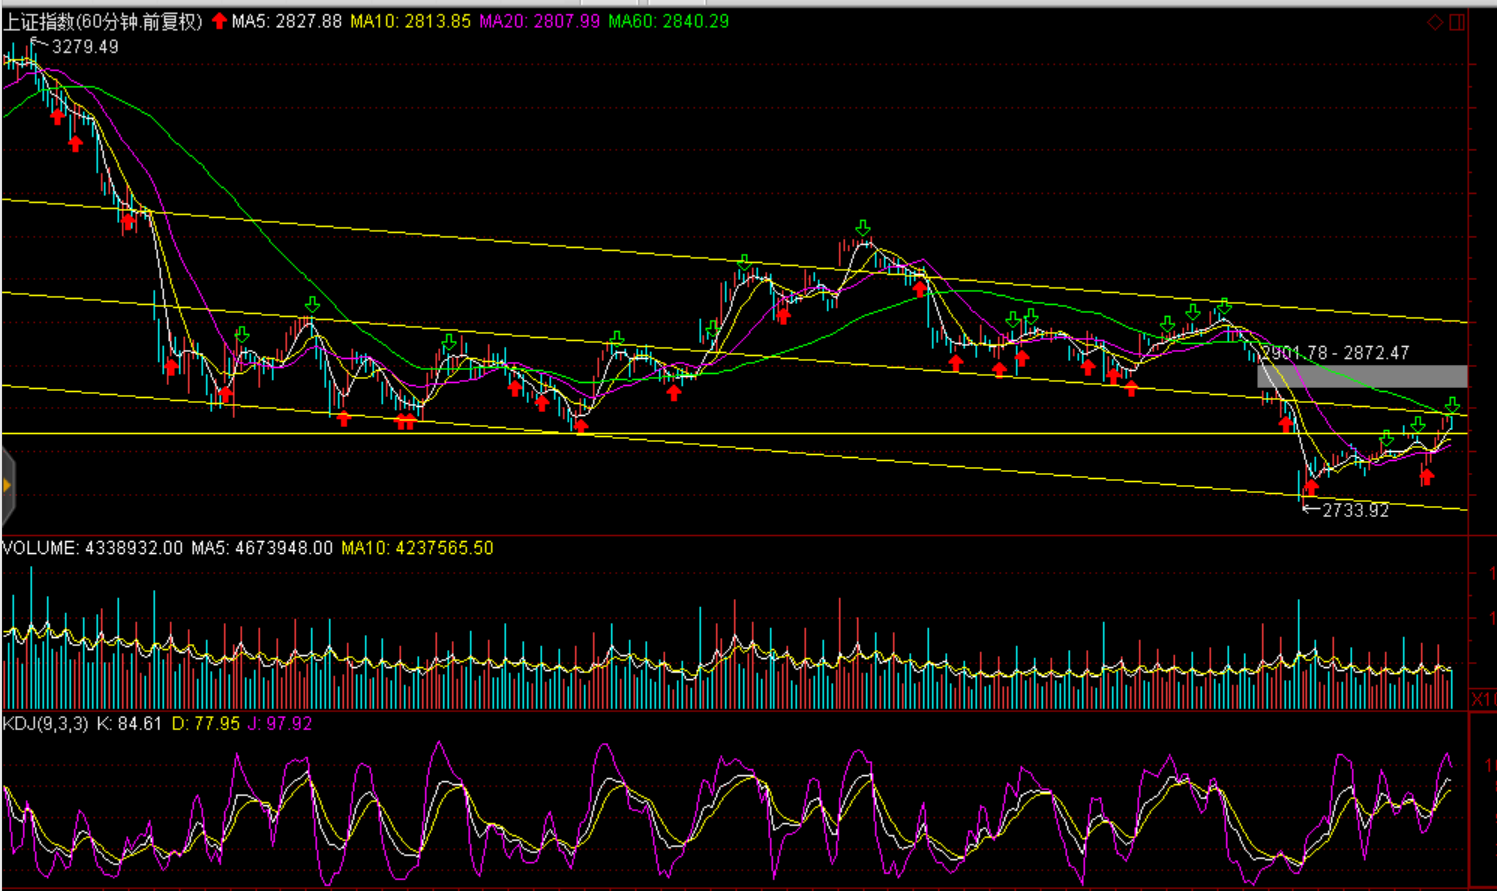Click the VOLUME: 4338932.00 indicator label

[92, 548]
